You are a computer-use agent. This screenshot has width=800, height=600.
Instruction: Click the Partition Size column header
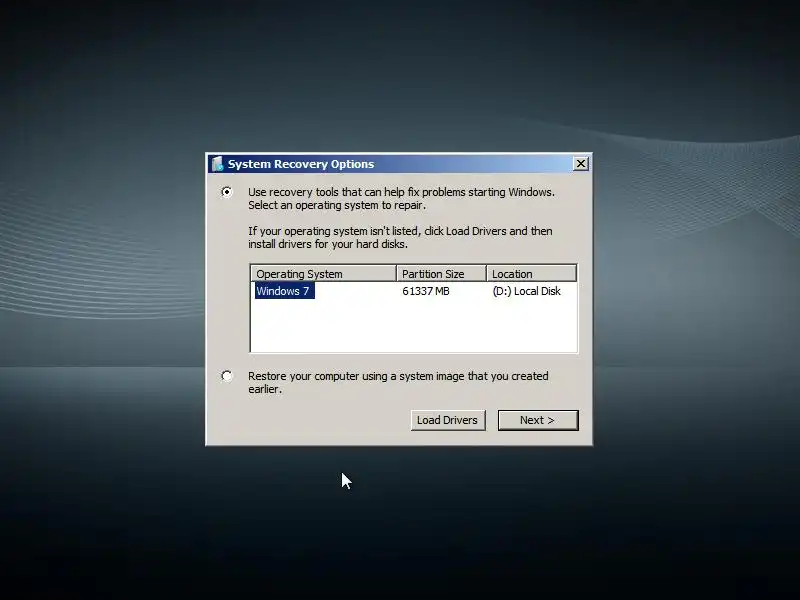coord(441,273)
